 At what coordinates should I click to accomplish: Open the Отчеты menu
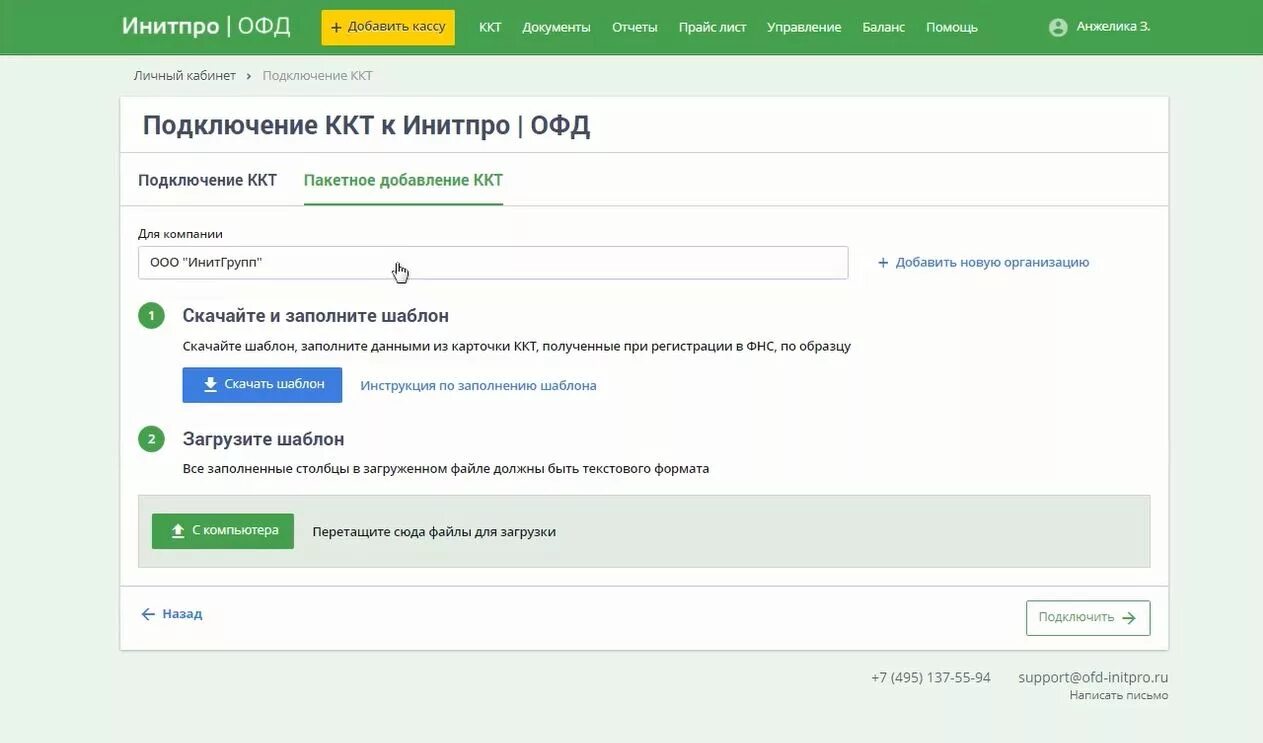click(635, 27)
